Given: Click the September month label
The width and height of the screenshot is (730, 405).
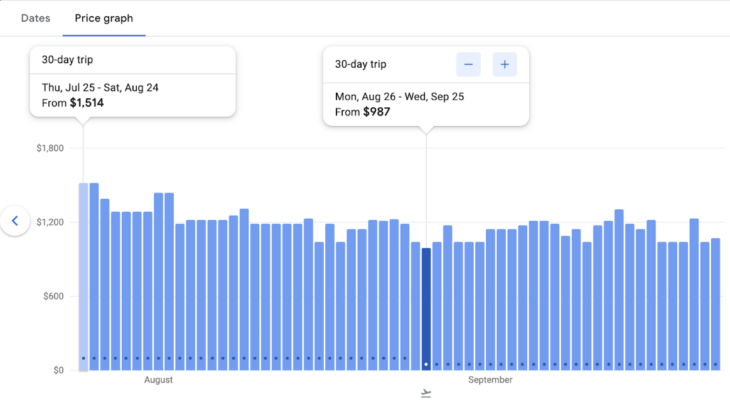Looking at the screenshot, I should click(490, 380).
